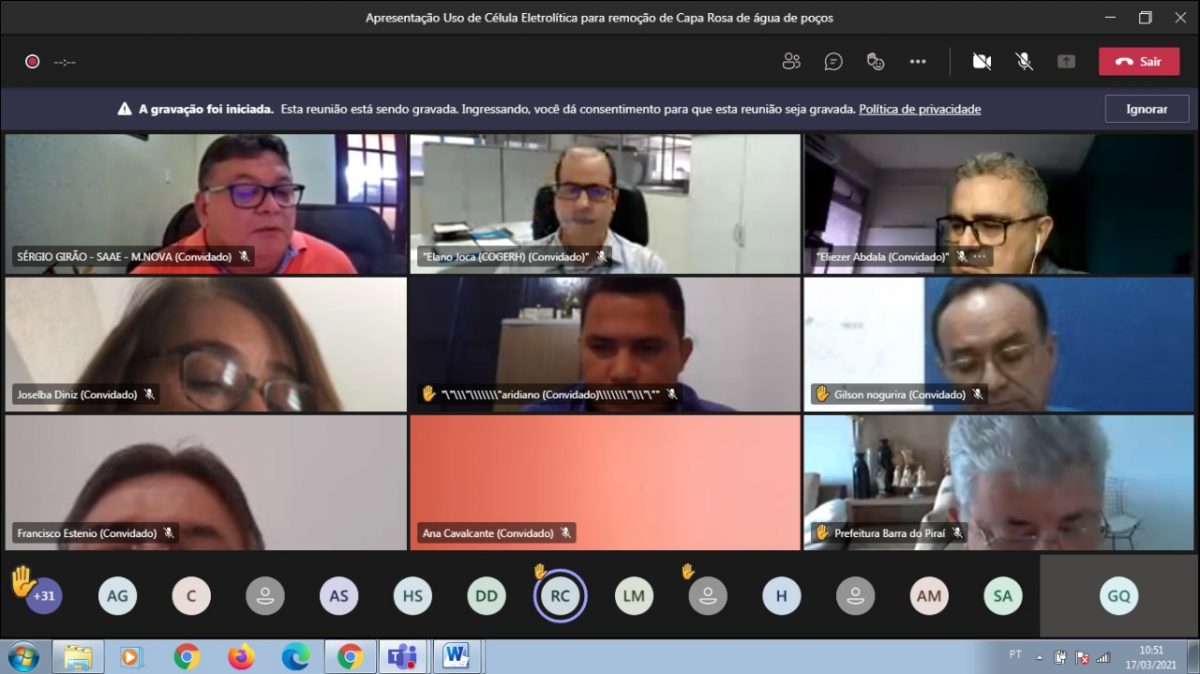The height and width of the screenshot is (674, 1200).
Task: Dismiss the recording banner with Ignorar
Action: (1146, 109)
